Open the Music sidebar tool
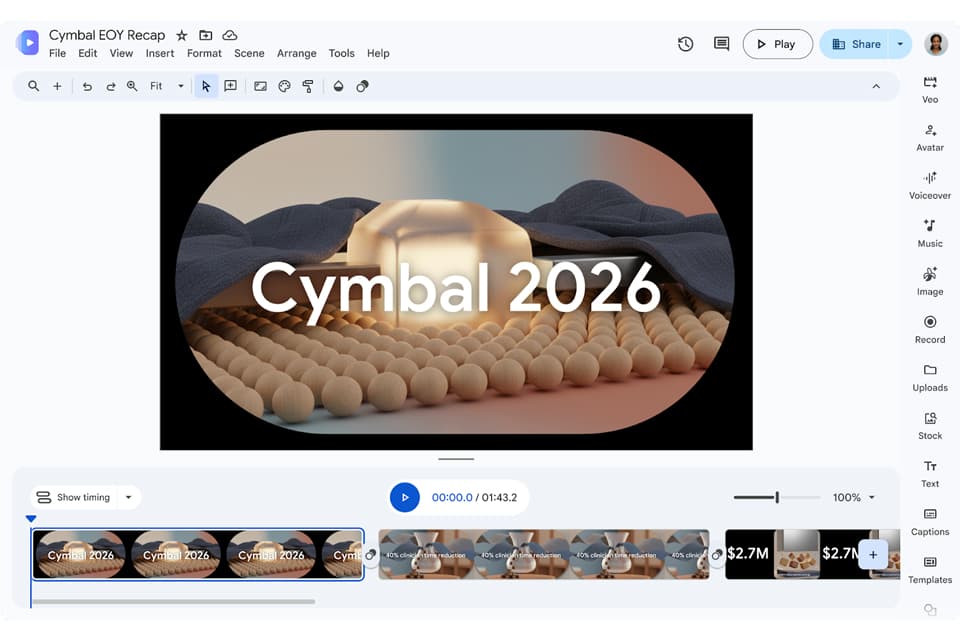Viewport: 960px width, 640px height. 929,233
